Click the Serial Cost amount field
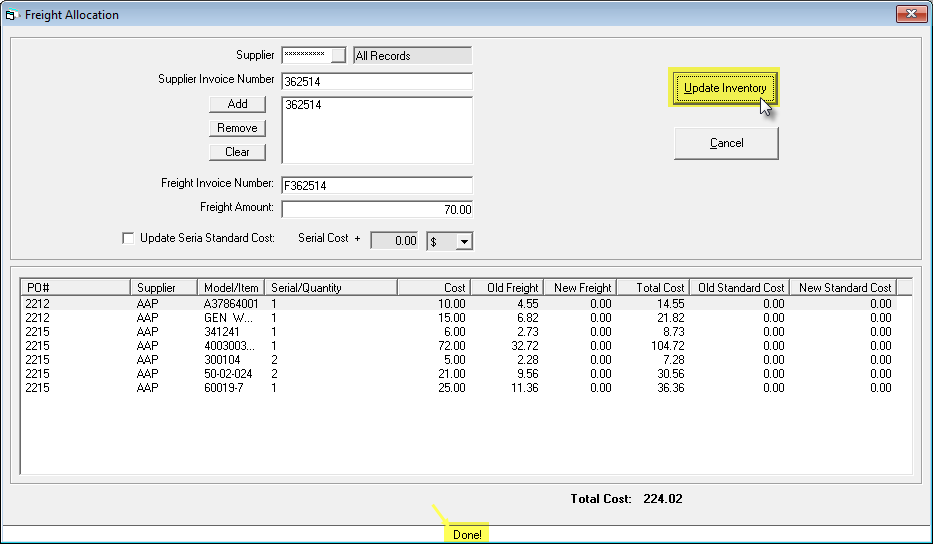This screenshot has height=544, width=933. point(395,241)
